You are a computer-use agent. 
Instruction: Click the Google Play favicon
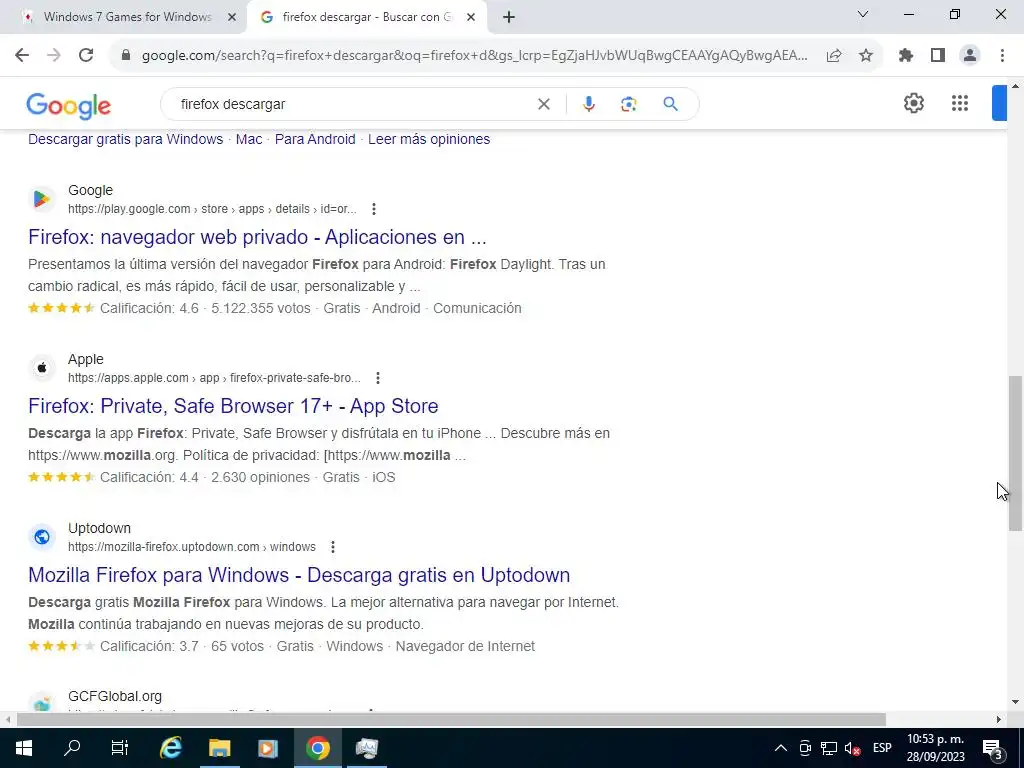point(42,199)
